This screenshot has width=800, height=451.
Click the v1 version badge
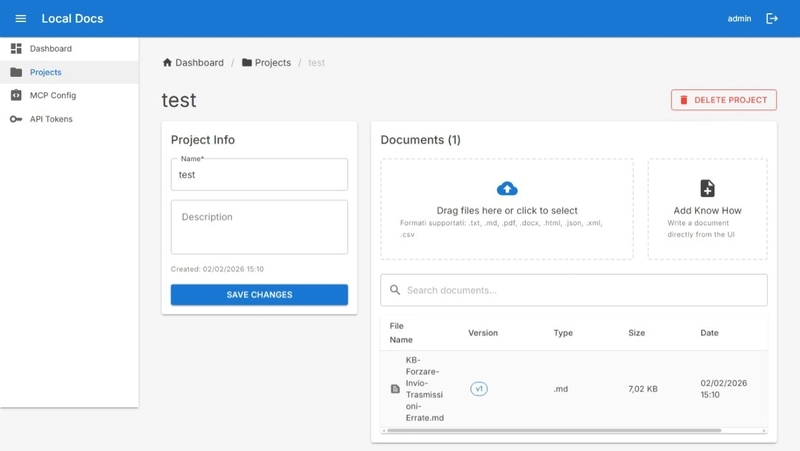coord(479,389)
